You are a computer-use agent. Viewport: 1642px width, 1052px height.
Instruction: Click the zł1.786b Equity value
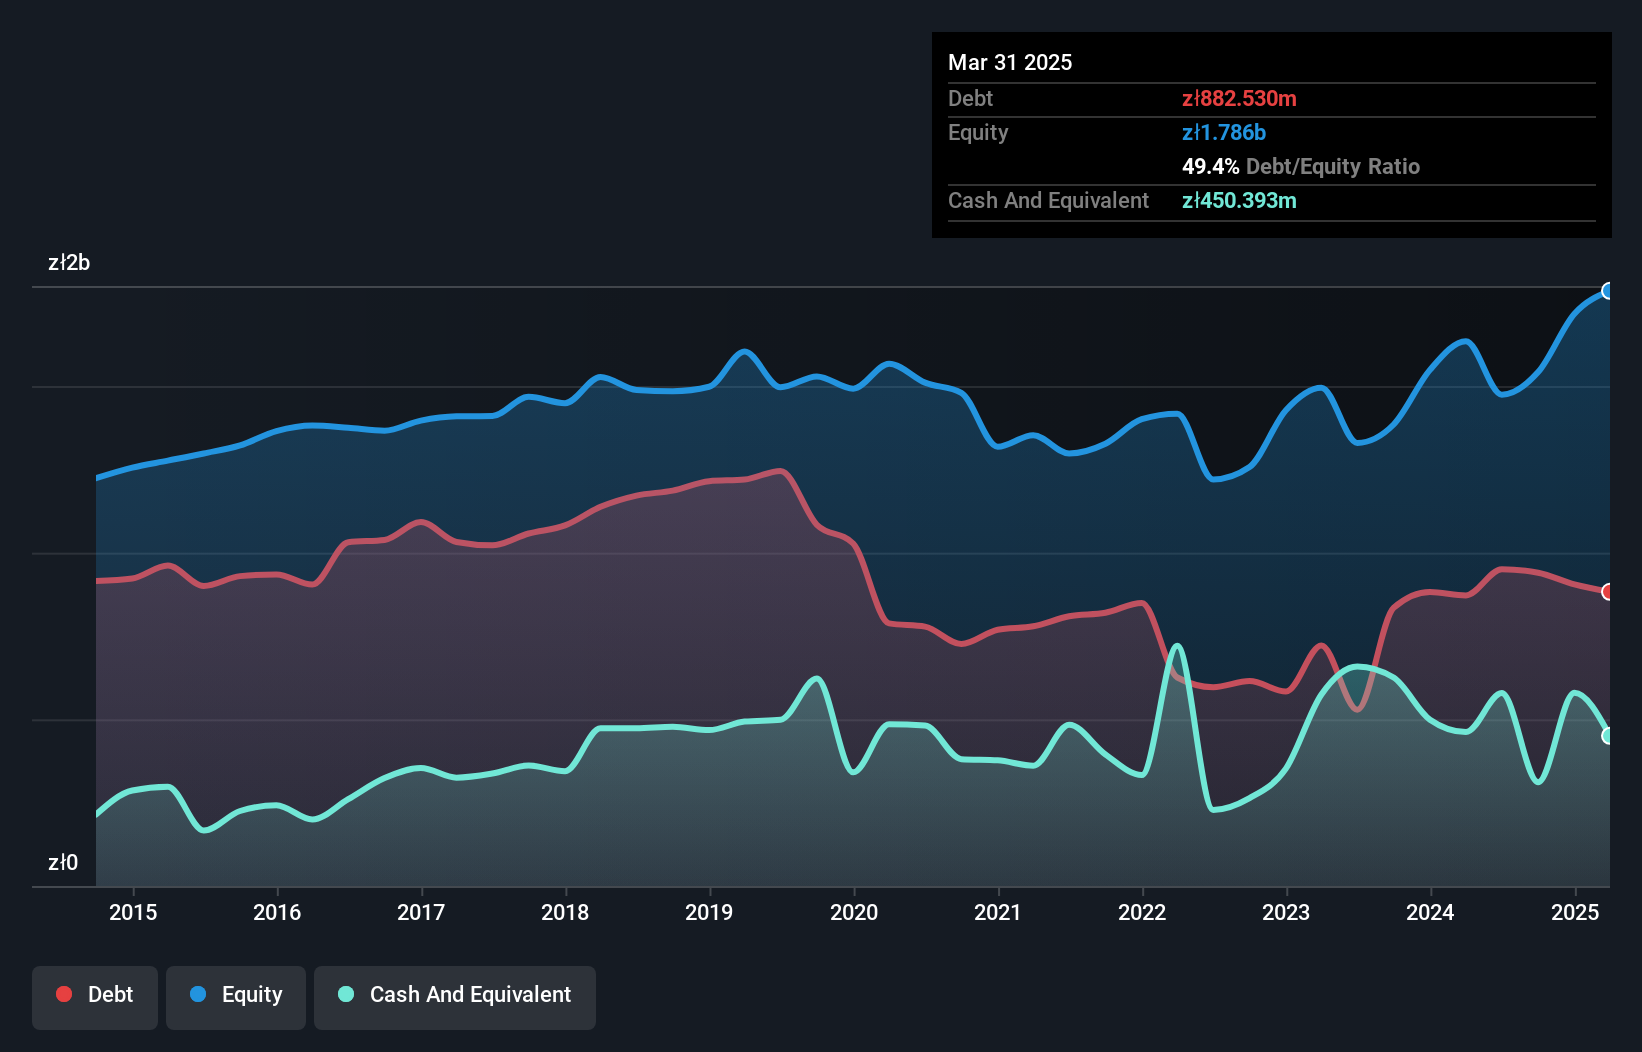1224,132
